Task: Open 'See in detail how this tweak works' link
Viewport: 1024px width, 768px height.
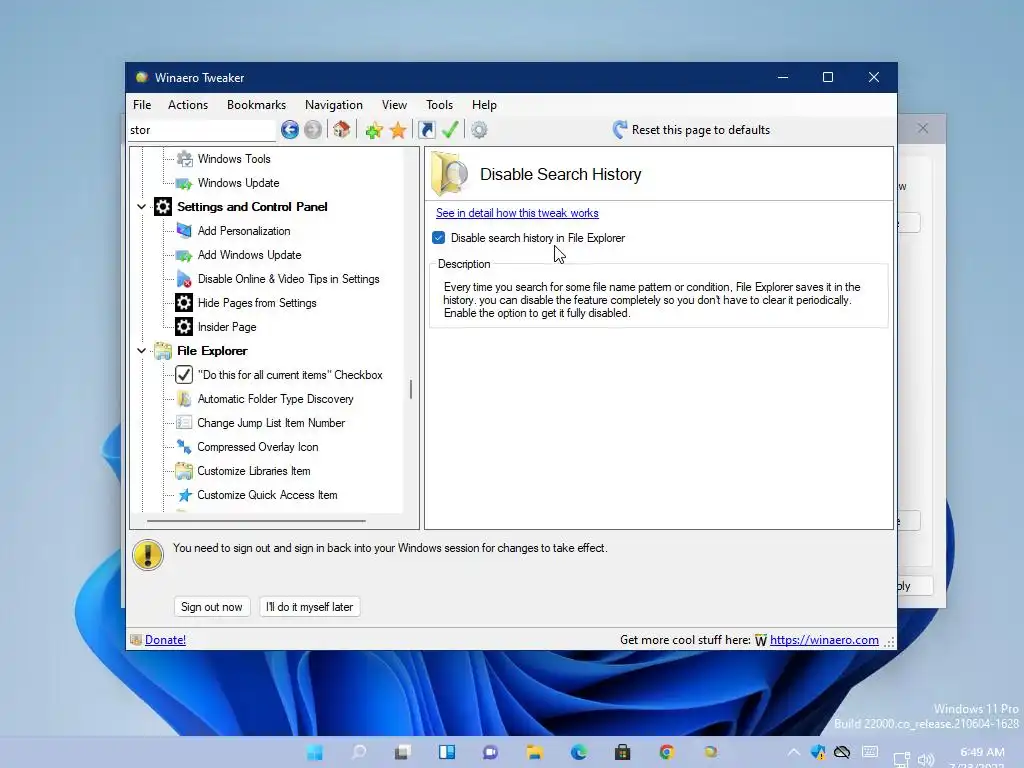Action: coord(517,213)
